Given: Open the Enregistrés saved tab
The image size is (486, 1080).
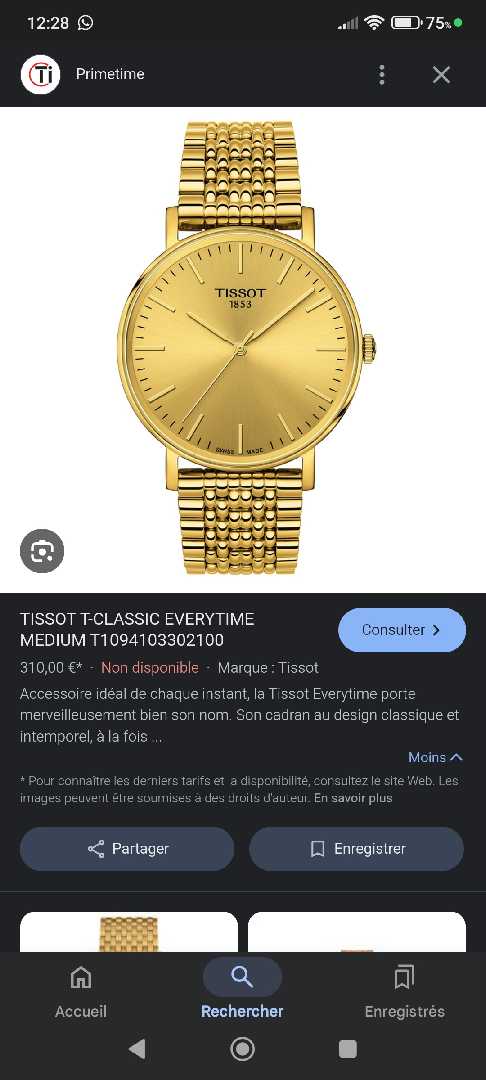Looking at the screenshot, I should [404, 992].
